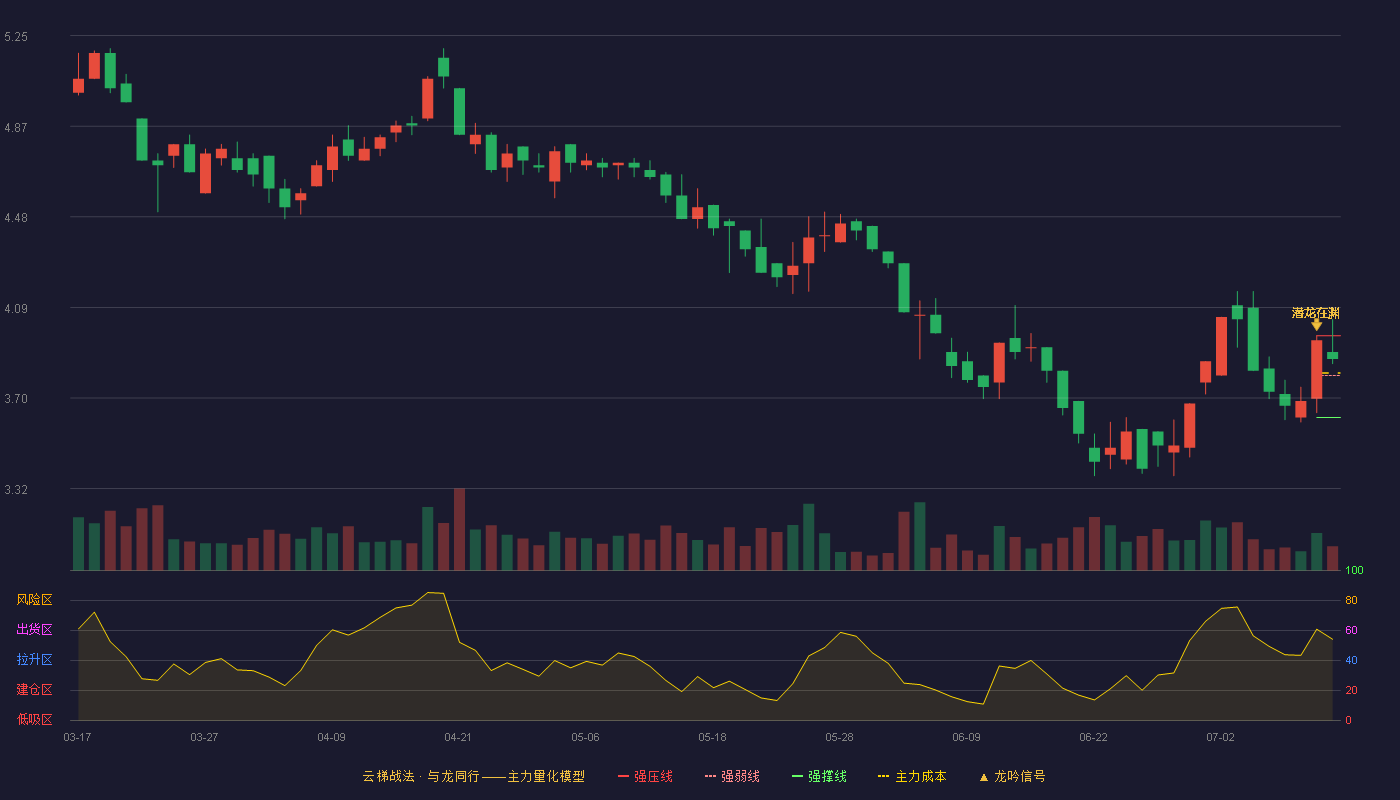Click the 05-06 date label

coord(585,737)
